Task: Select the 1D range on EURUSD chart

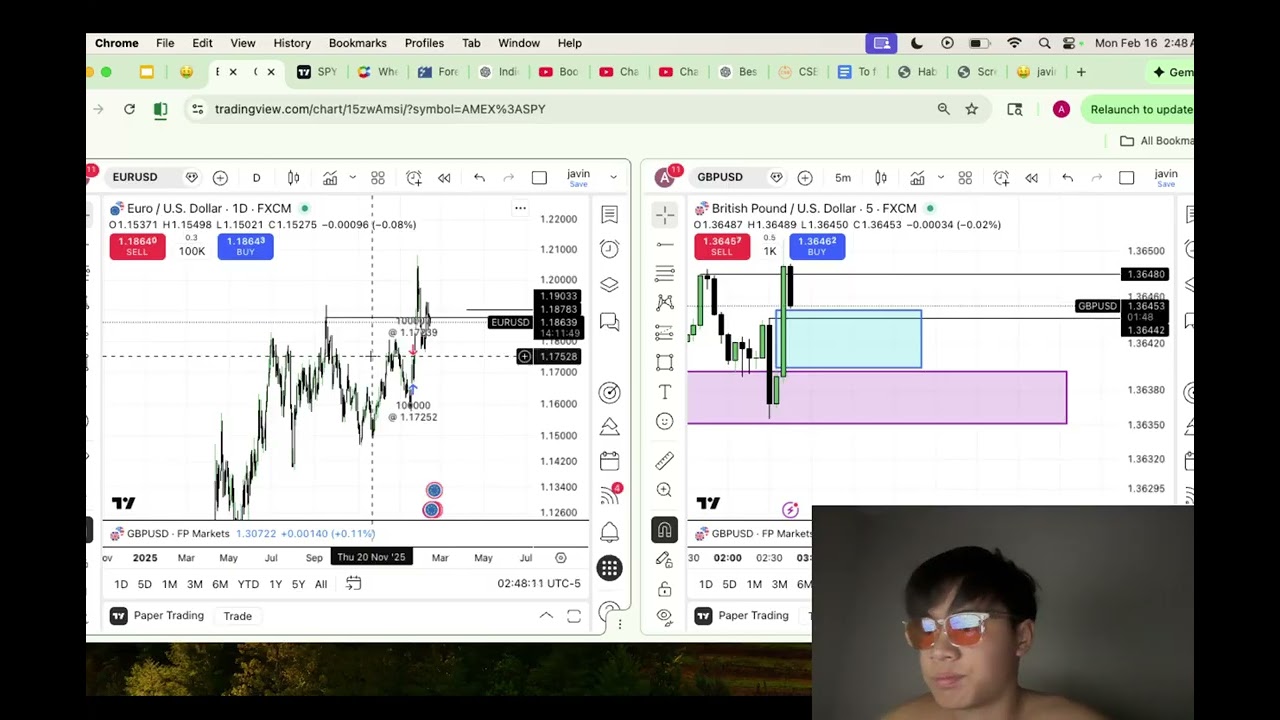Action: [x=121, y=584]
